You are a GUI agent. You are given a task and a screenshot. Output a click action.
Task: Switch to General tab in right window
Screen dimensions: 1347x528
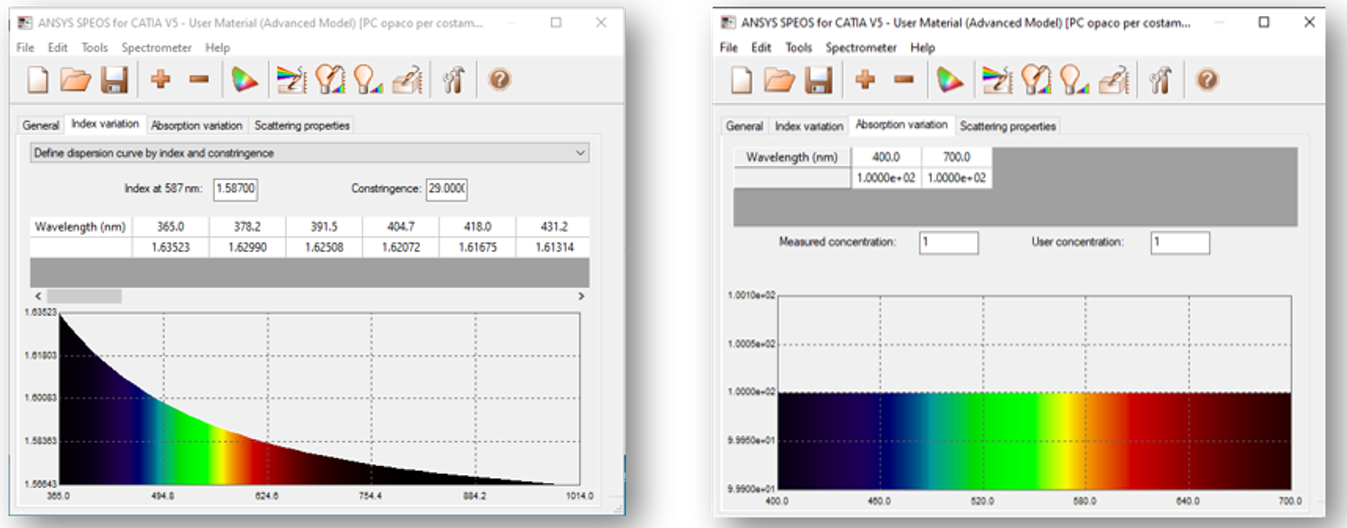pos(744,127)
